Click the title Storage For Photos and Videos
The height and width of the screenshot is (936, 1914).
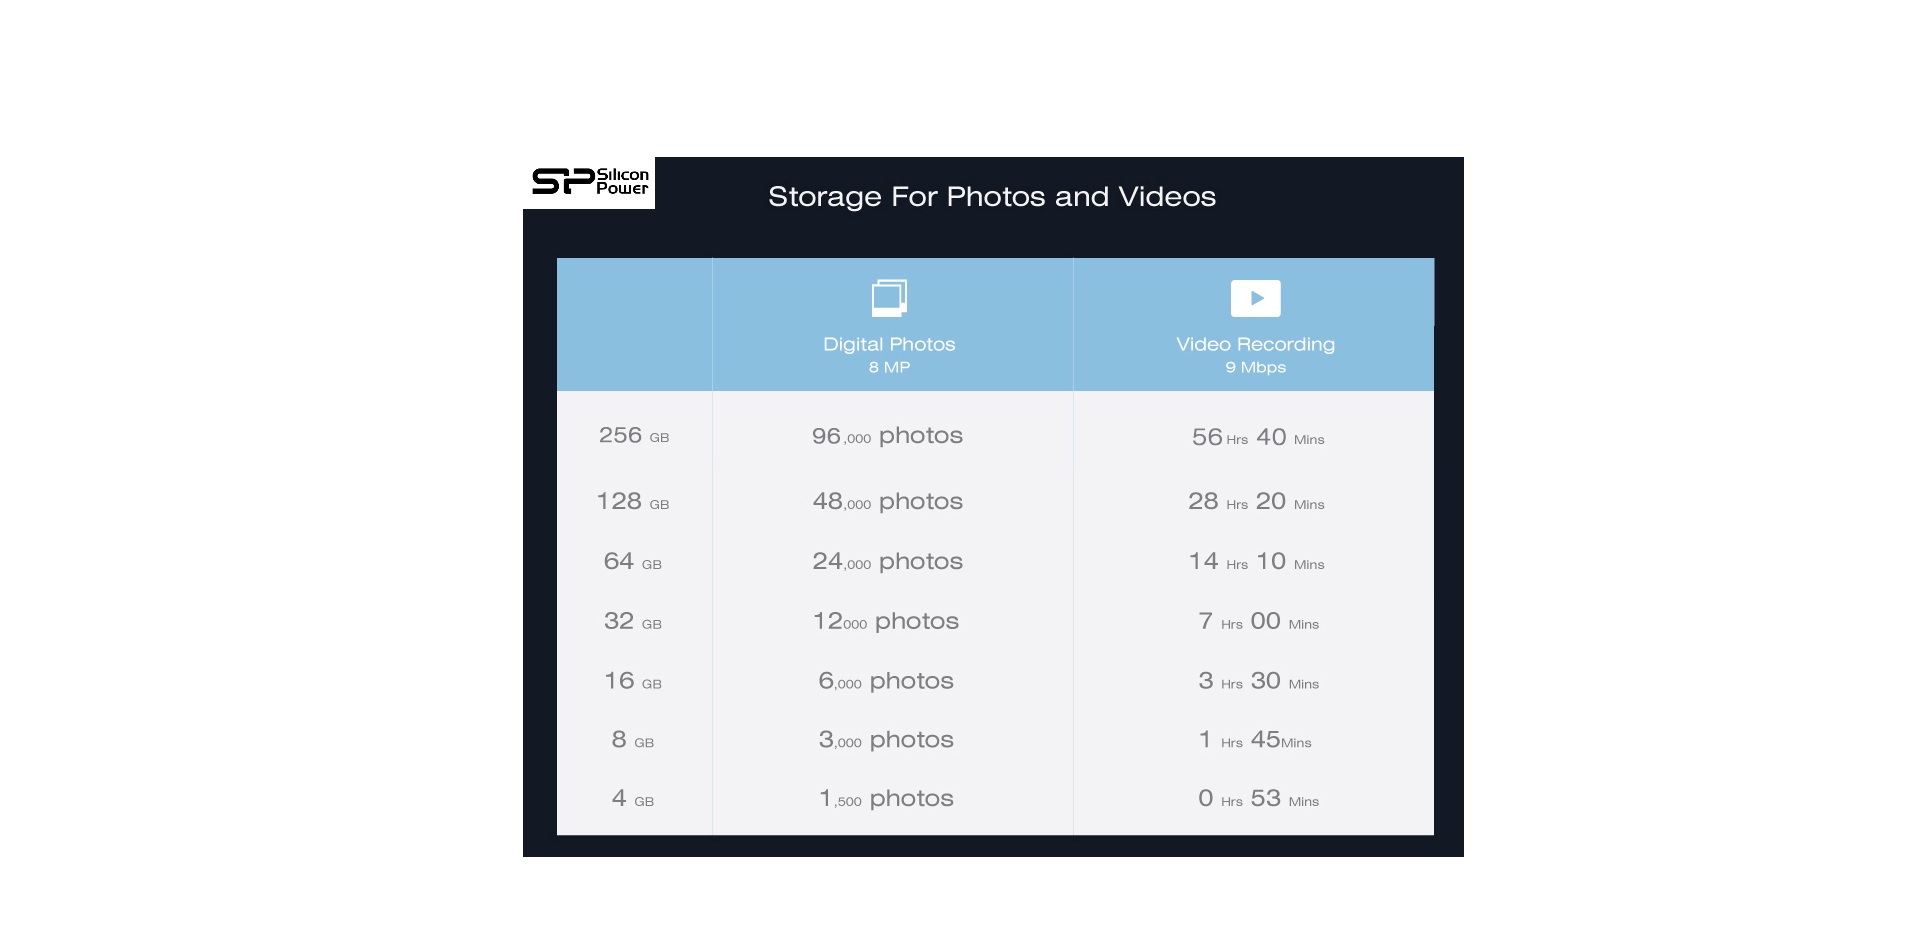(991, 196)
